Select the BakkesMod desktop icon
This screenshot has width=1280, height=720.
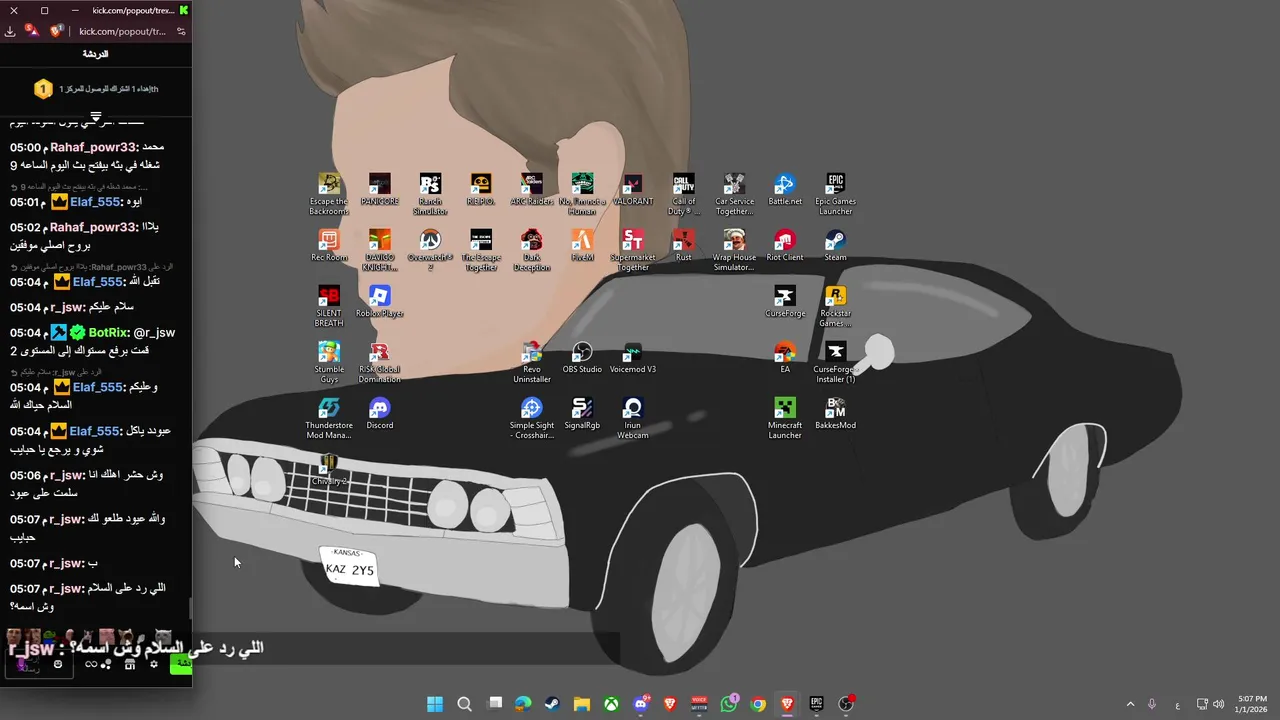click(x=836, y=414)
